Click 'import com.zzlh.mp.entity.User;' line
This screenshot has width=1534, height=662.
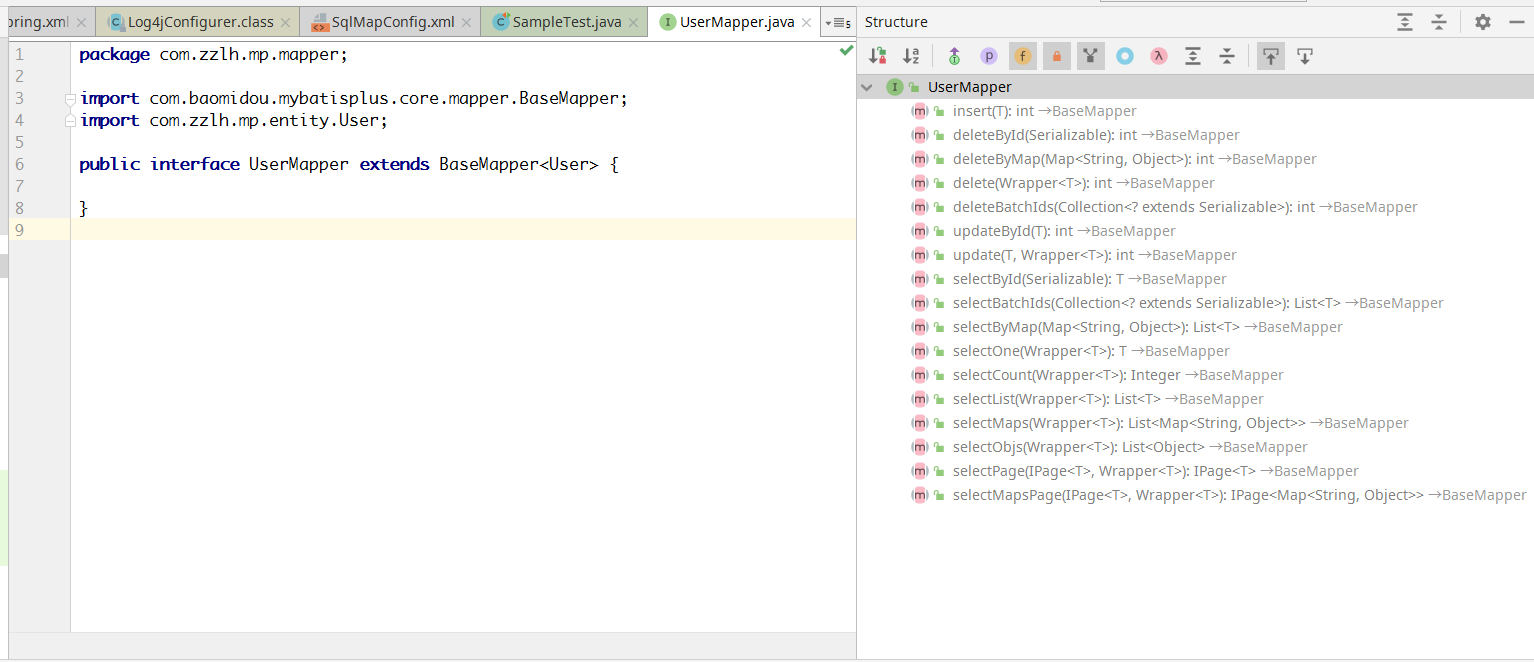(x=234, y=121)
